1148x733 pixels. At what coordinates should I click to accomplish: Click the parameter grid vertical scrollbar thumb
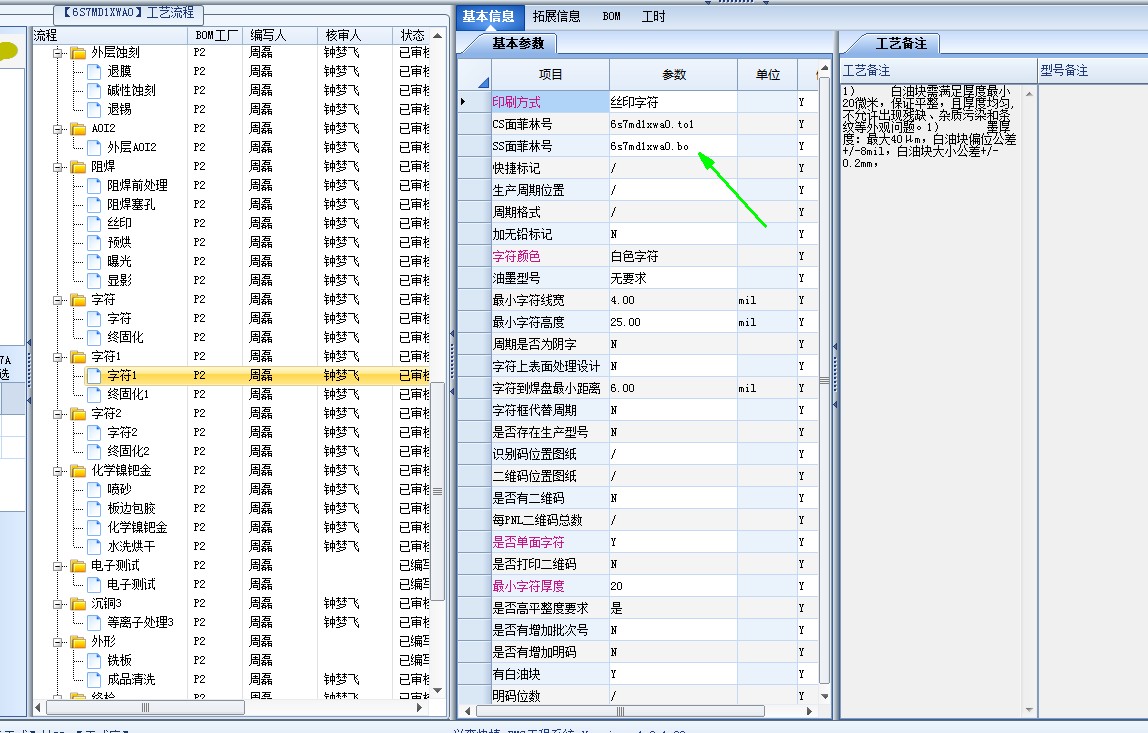click(824, 381)
